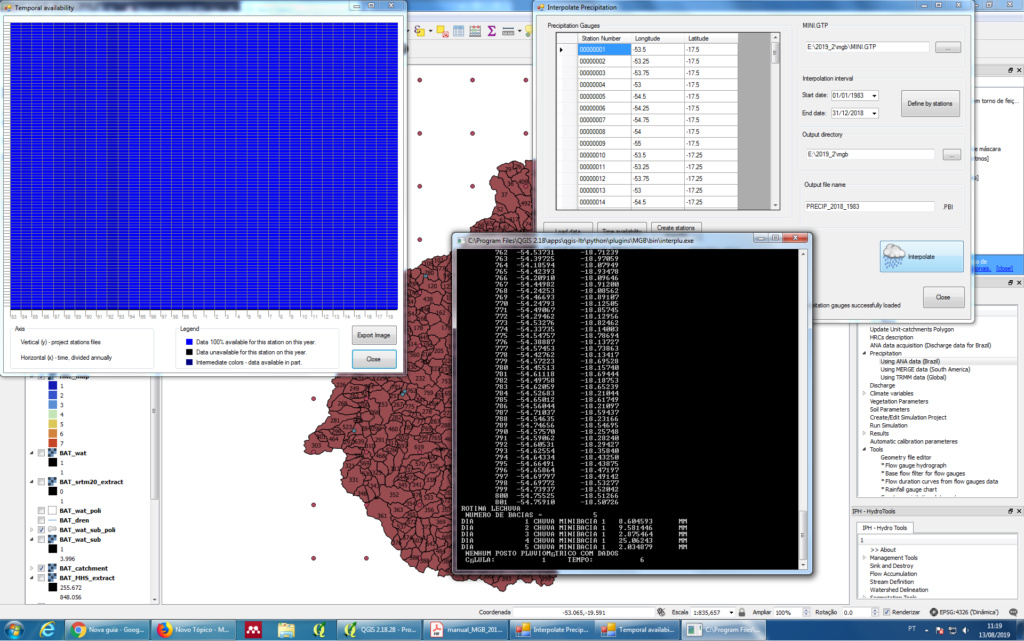This screenshot has height=641, width=1024.
Task: Toggle the BAT_srtm20_extract layer checkbox
Action: pyautogui.click(x=42, y=482)
